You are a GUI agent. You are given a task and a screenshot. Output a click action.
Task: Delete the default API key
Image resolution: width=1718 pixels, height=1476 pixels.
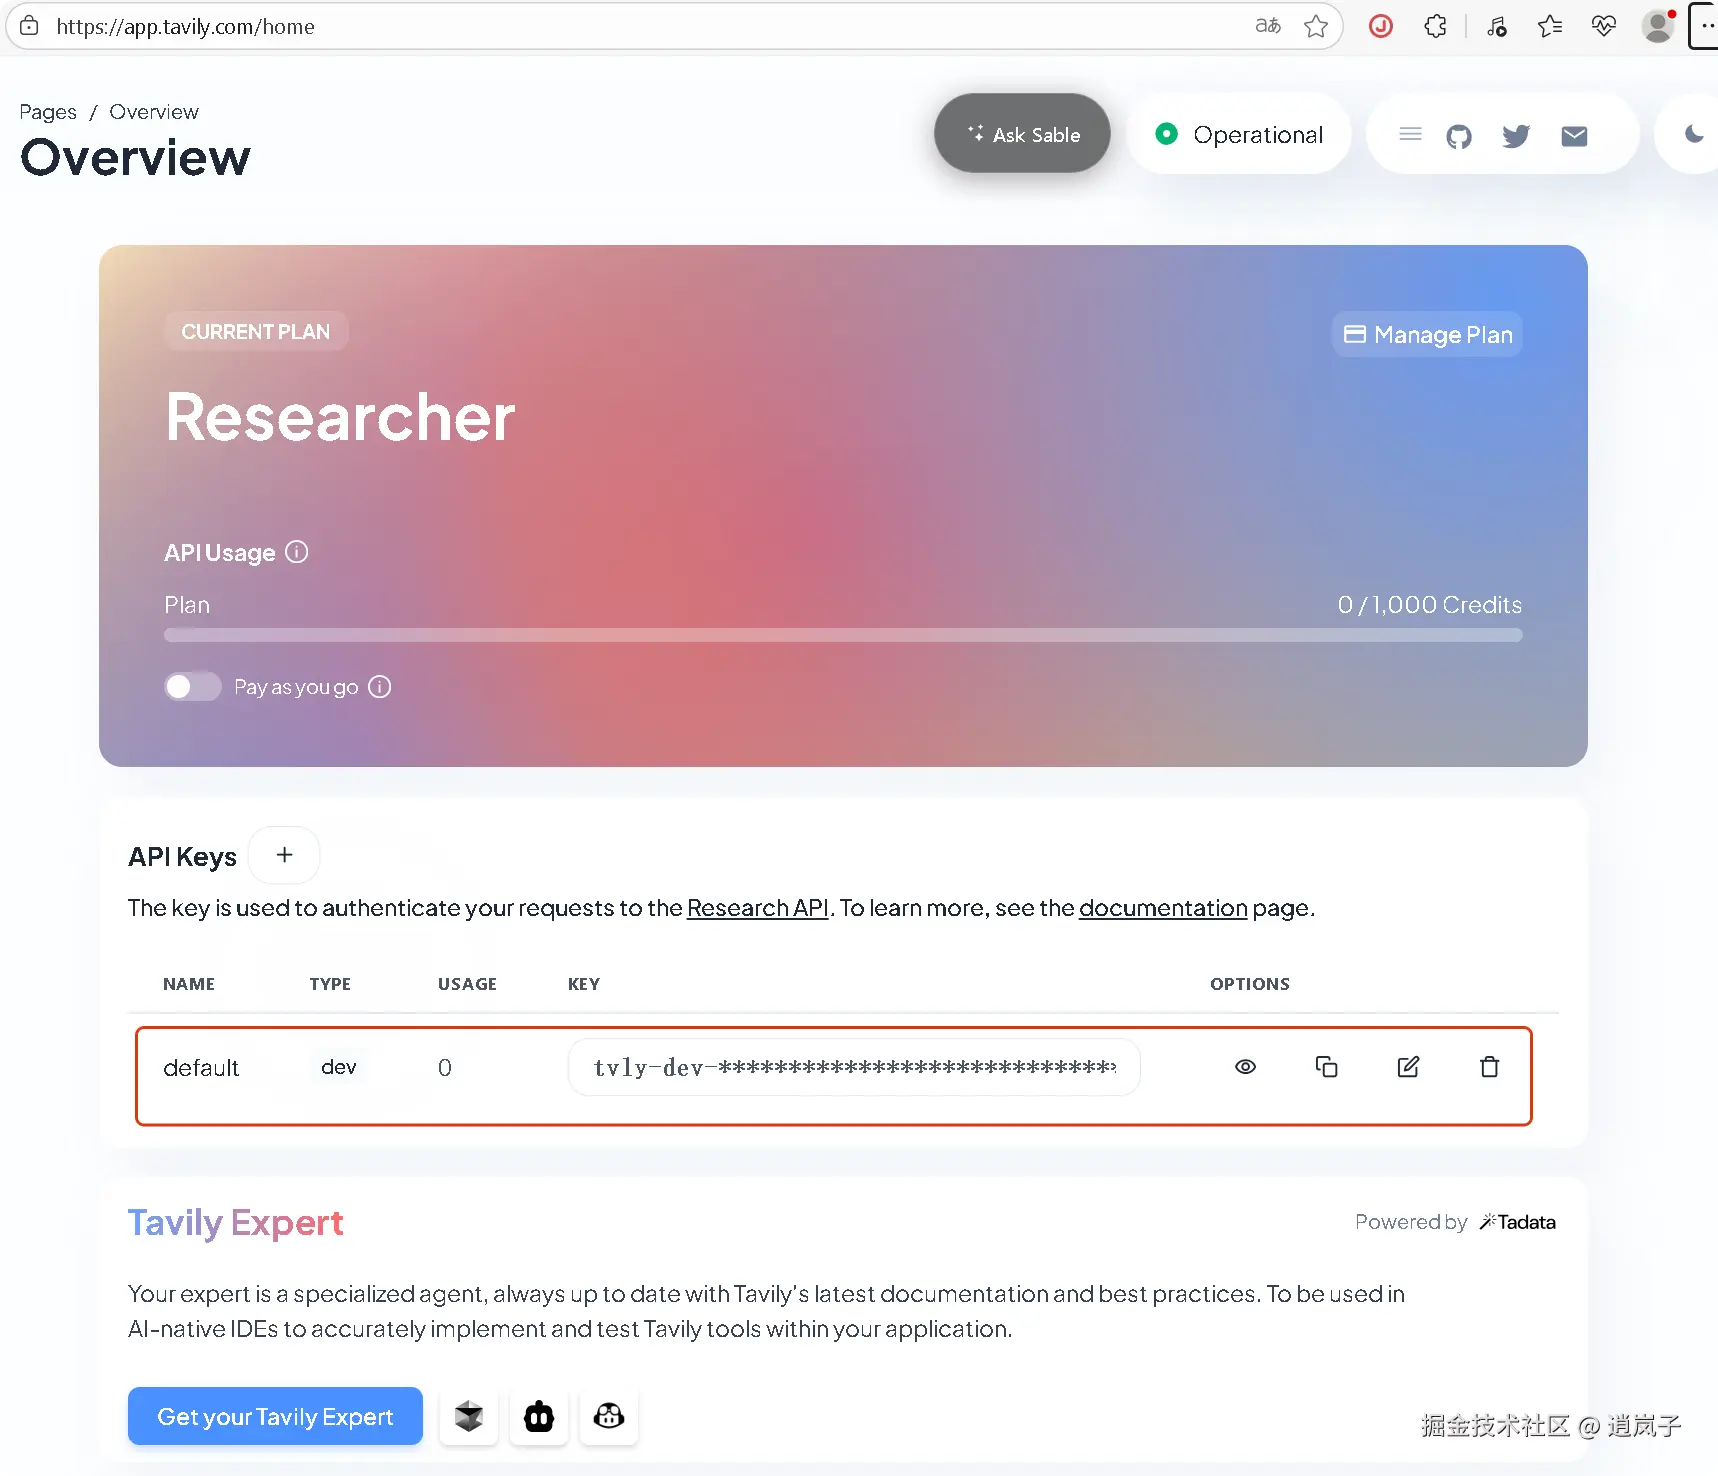[1490, 1067]
